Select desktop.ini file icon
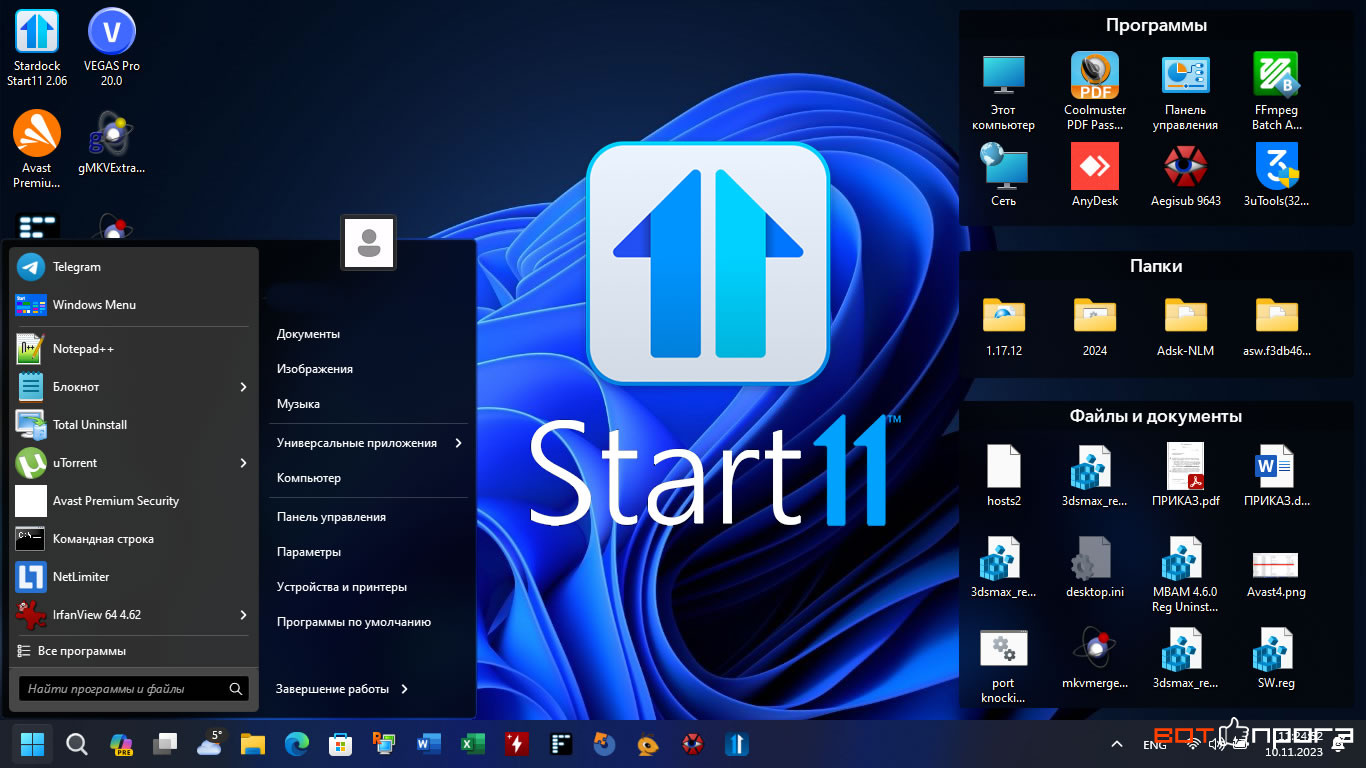 pyautogui.click(x=1094, y=567)
